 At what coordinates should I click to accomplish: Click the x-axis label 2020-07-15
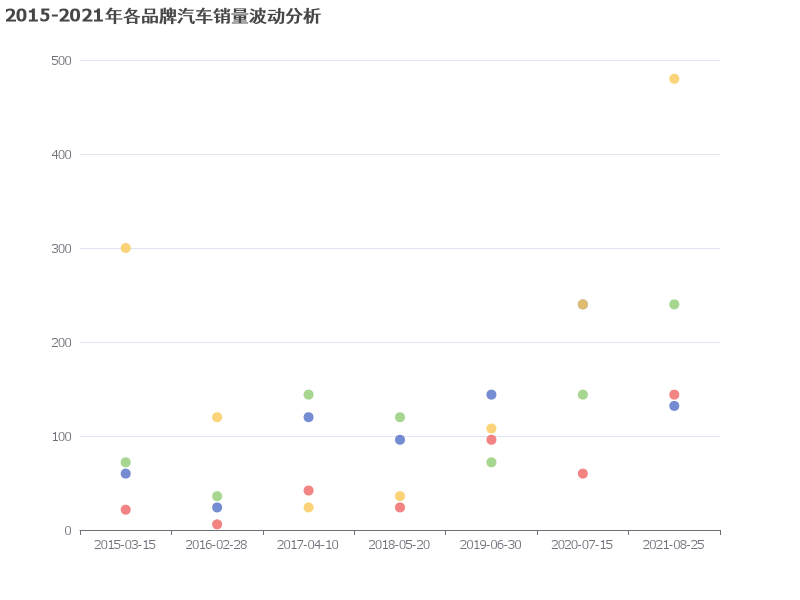coord(582,545)
